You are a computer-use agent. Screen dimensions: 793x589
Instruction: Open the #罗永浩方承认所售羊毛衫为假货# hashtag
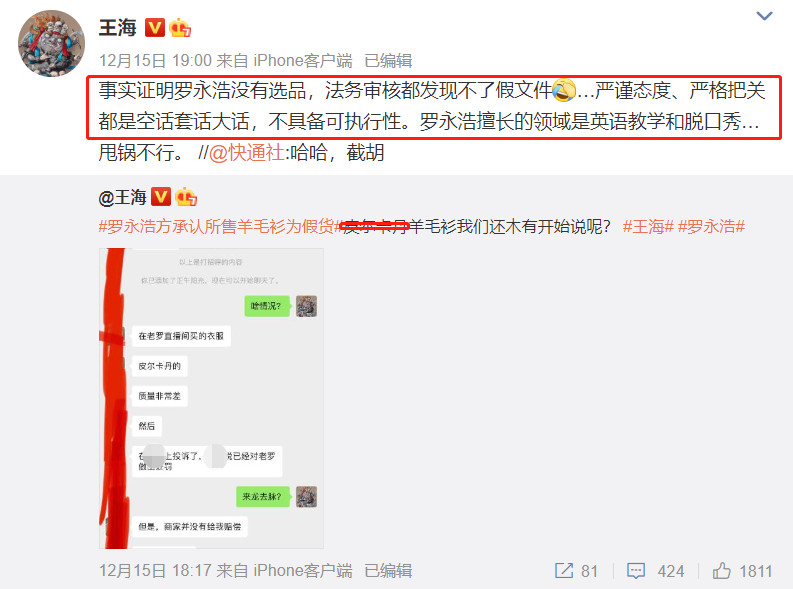point(221,226)
